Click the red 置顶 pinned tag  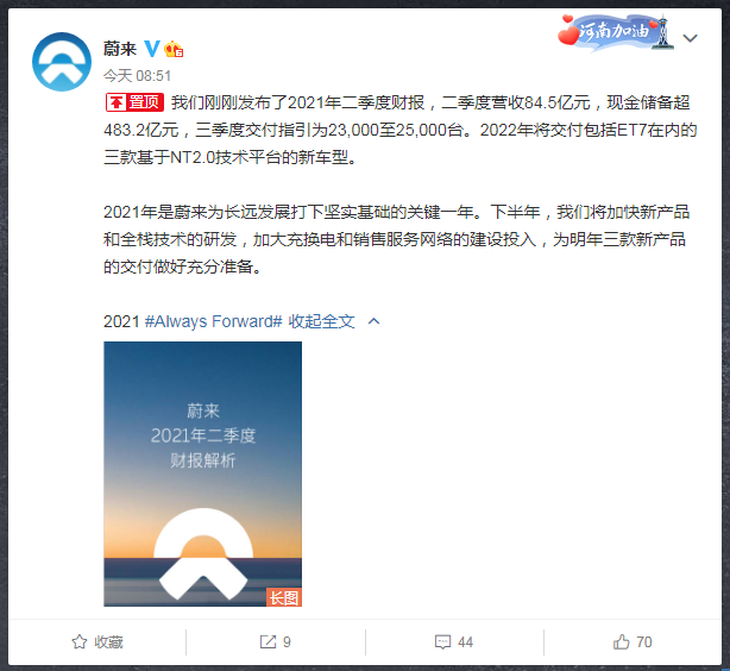134,102
